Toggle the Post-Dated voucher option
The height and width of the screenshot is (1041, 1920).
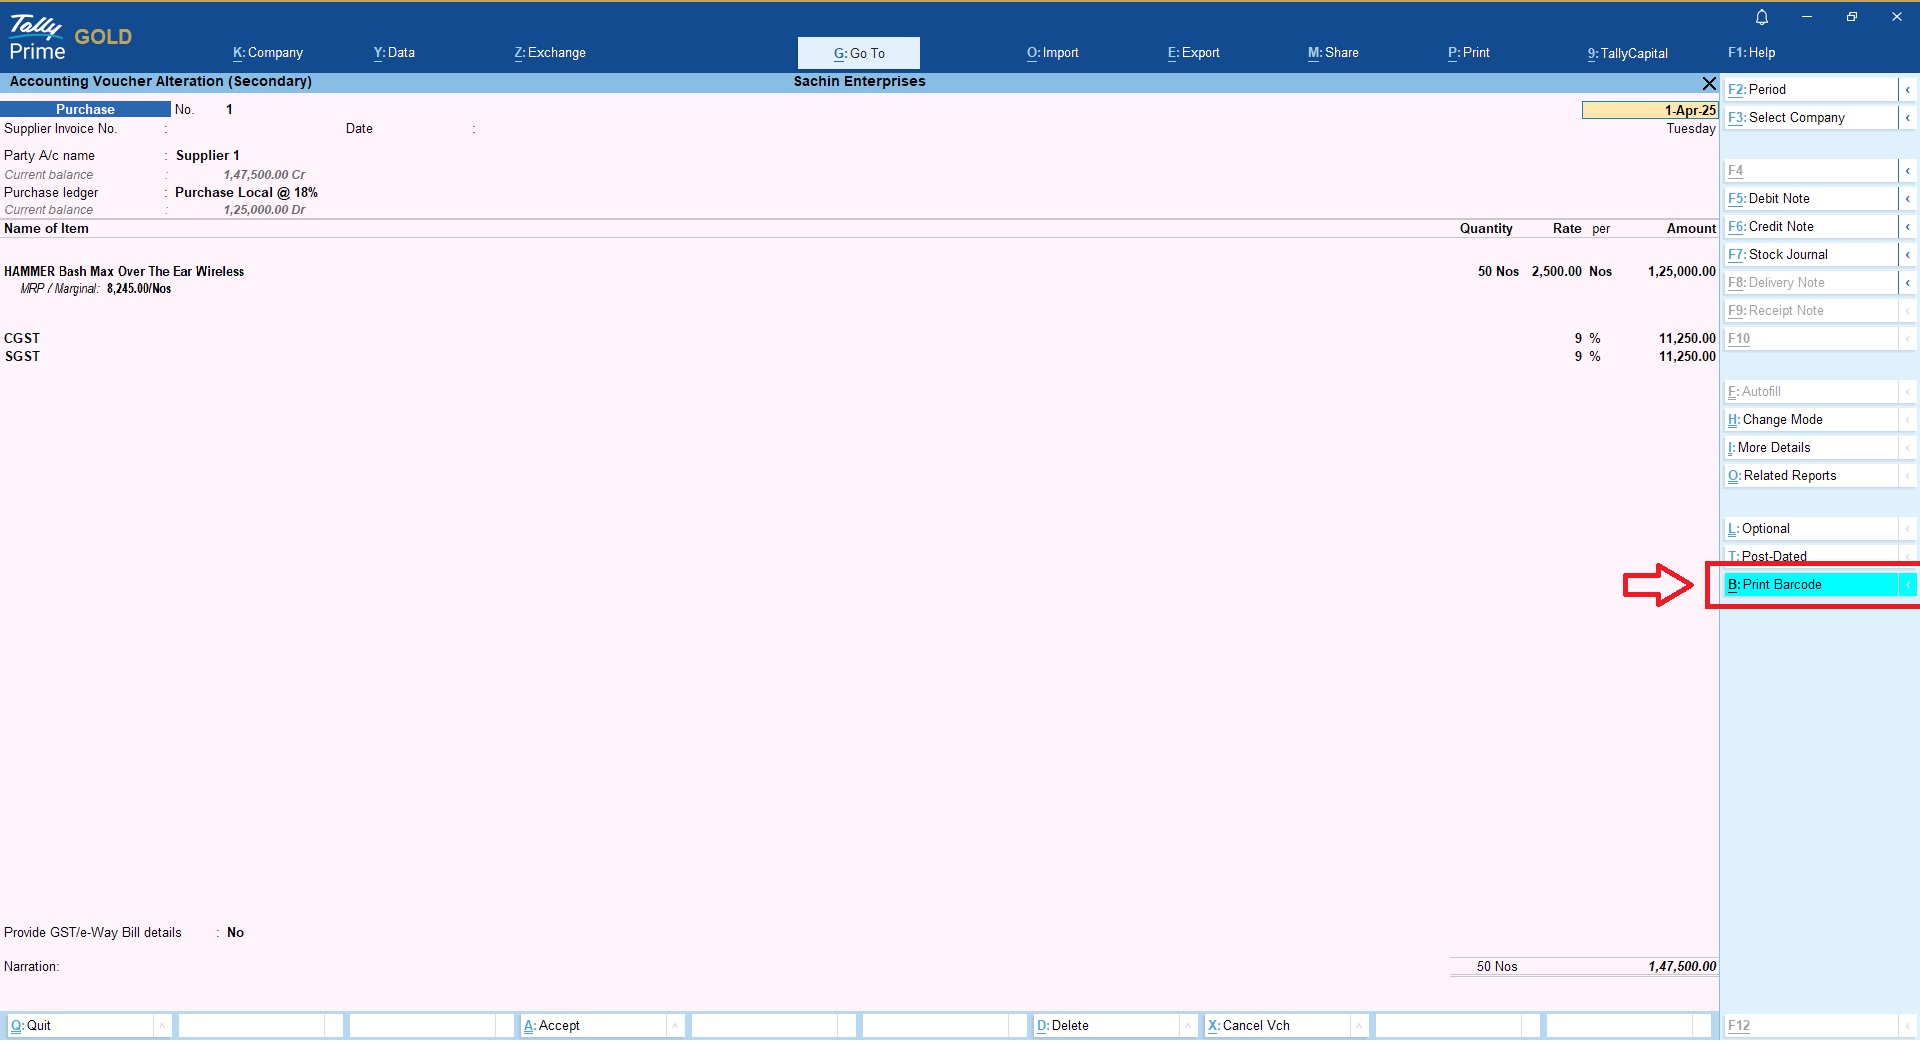1810,556
